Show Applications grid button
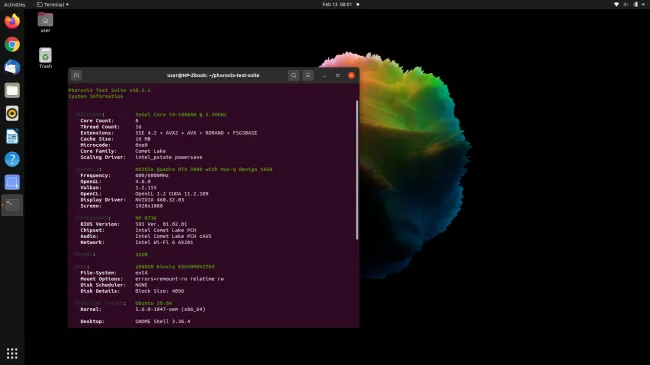Viewport: 650px width, 365px height. [12, 353]
